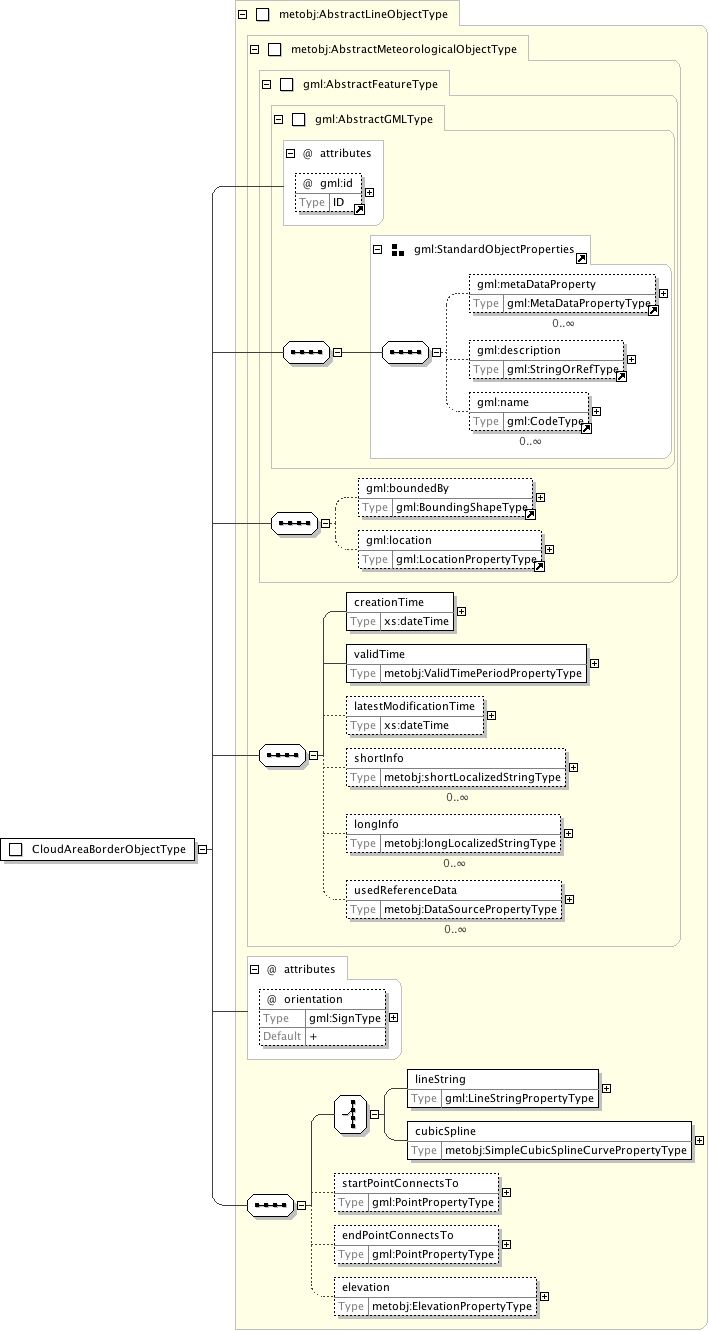
Task: Click the CloudAreaBorderObjectType type square icon
Action: [16, 849]
